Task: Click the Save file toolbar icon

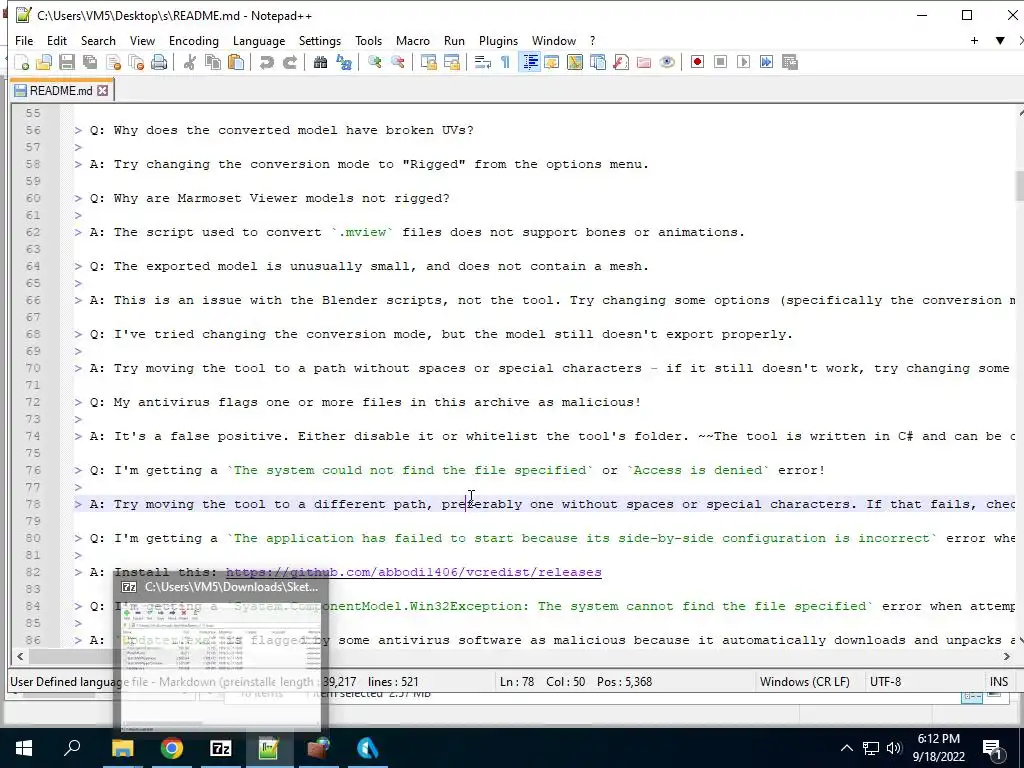Action: 67,62
